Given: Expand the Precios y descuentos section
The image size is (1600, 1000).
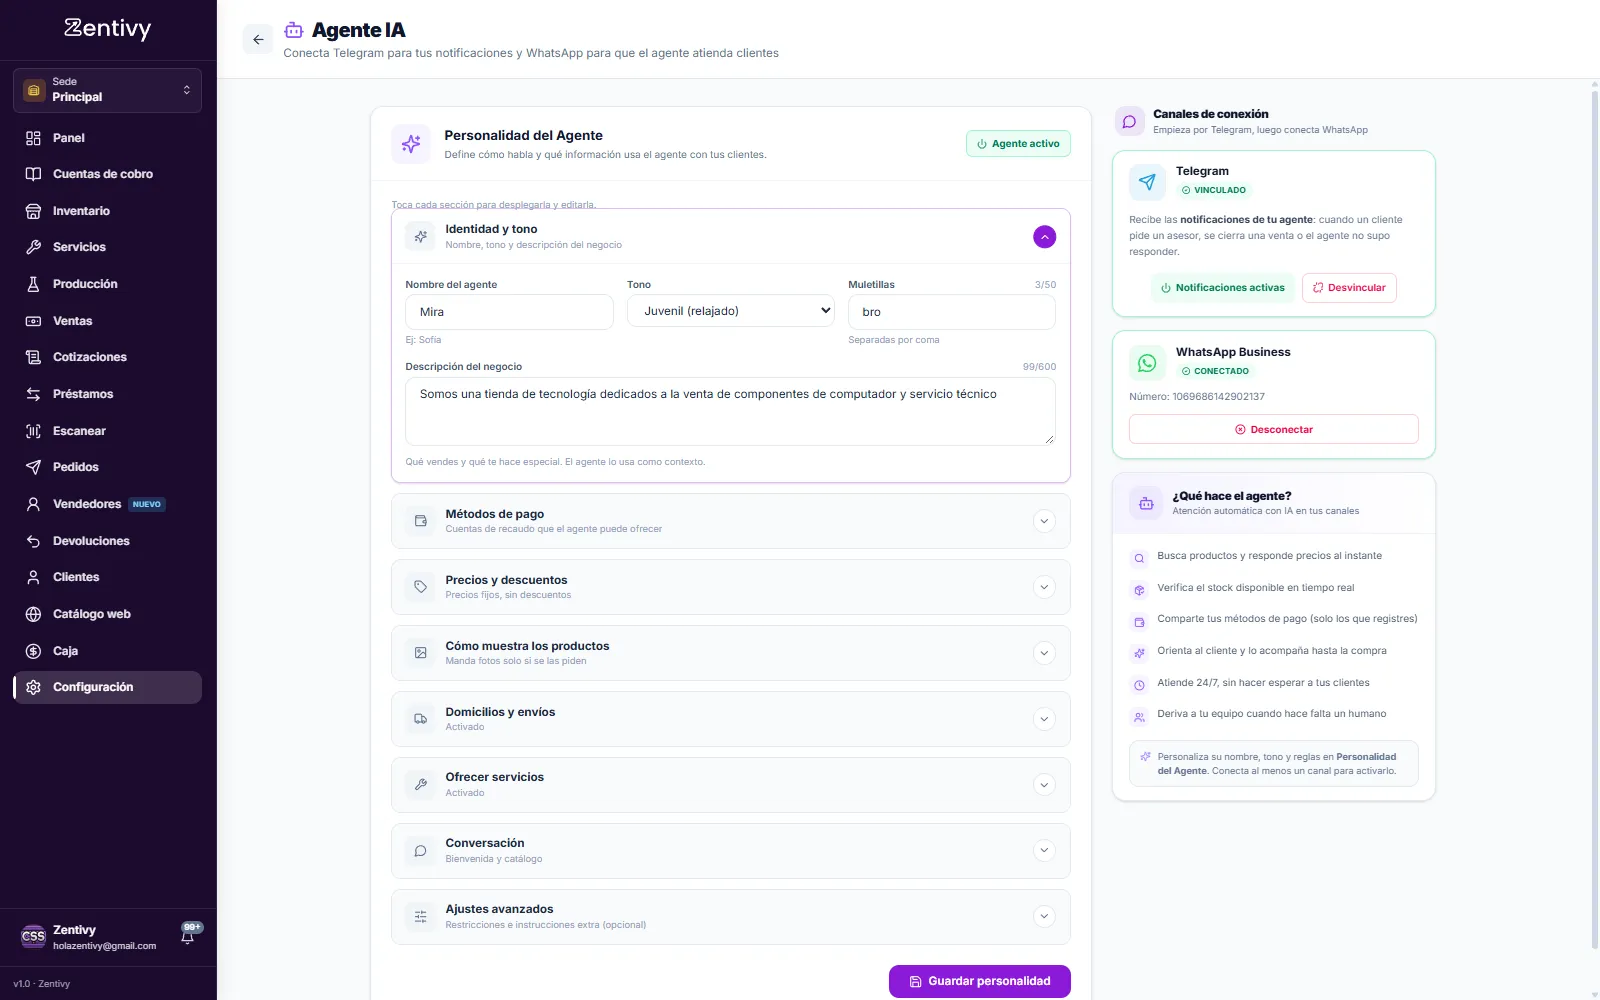Looking at the screenshot, I should click(1044, 587).
